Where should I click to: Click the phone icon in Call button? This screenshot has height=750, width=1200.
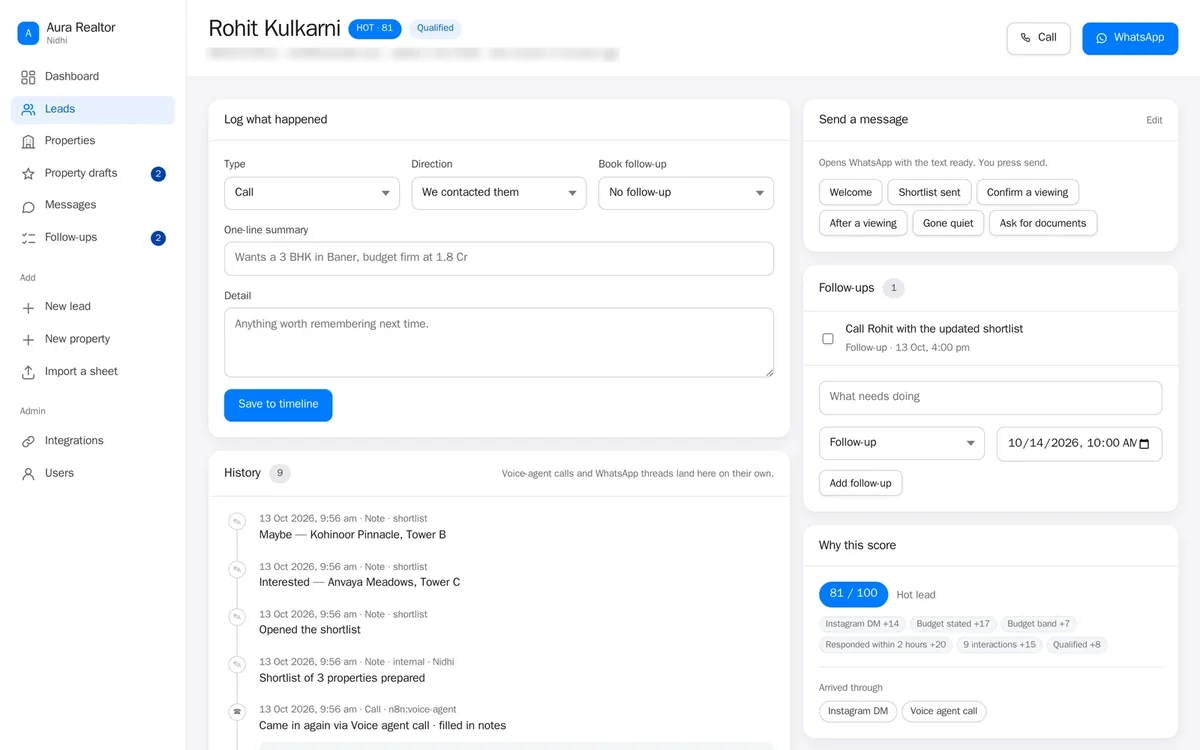tap(1025, 38)
